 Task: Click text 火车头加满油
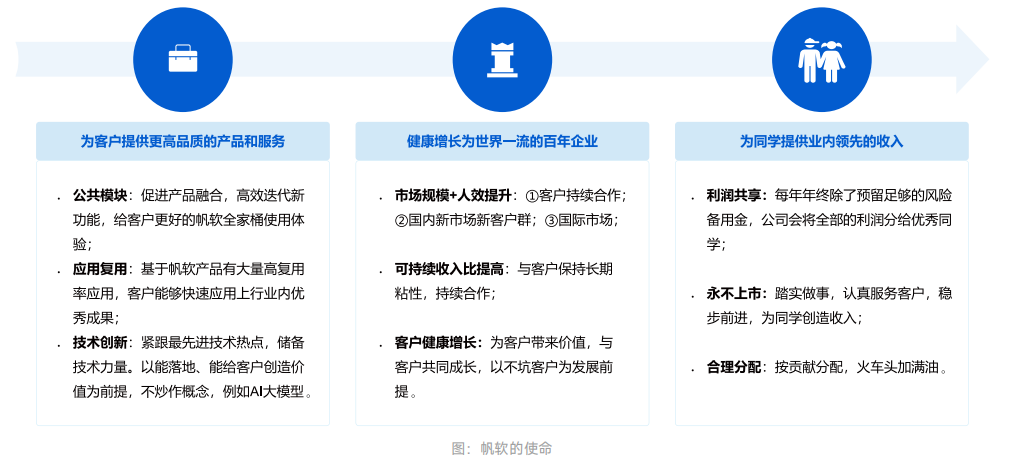(897, 368)
